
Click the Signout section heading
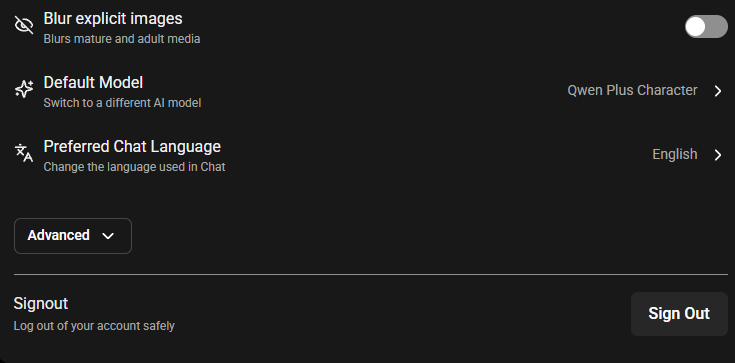(41, 303)
